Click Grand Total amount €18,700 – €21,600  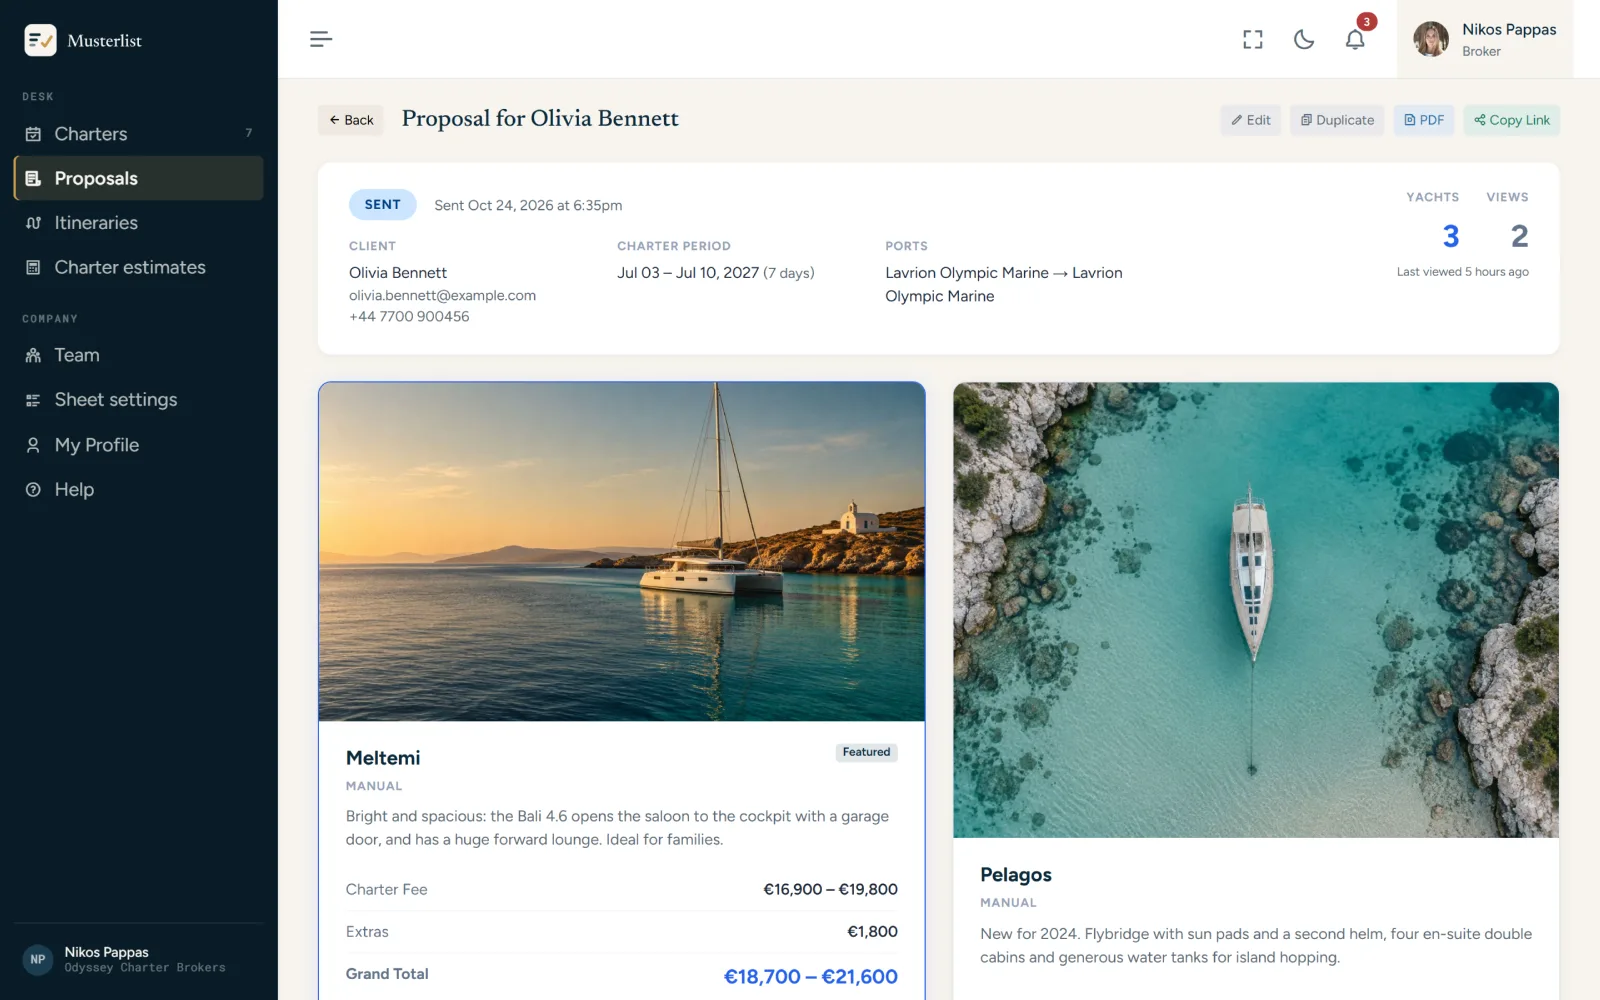(x=810, y=976)
